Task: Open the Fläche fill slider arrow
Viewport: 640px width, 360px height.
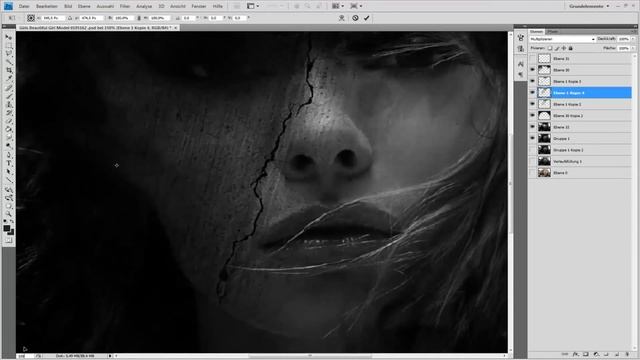Action: 633,48
